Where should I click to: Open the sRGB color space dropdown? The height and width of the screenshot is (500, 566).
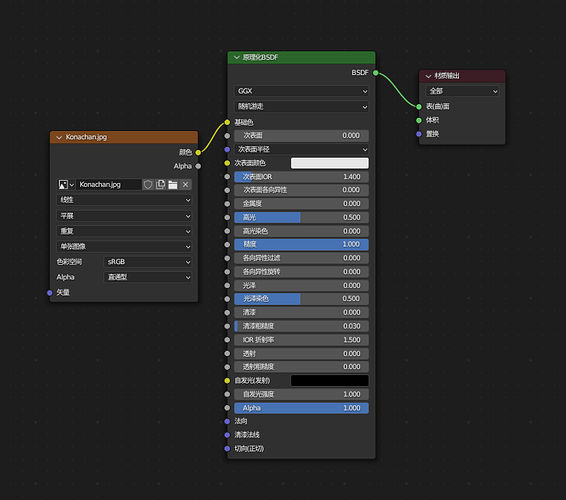click(x=148, y=262)
